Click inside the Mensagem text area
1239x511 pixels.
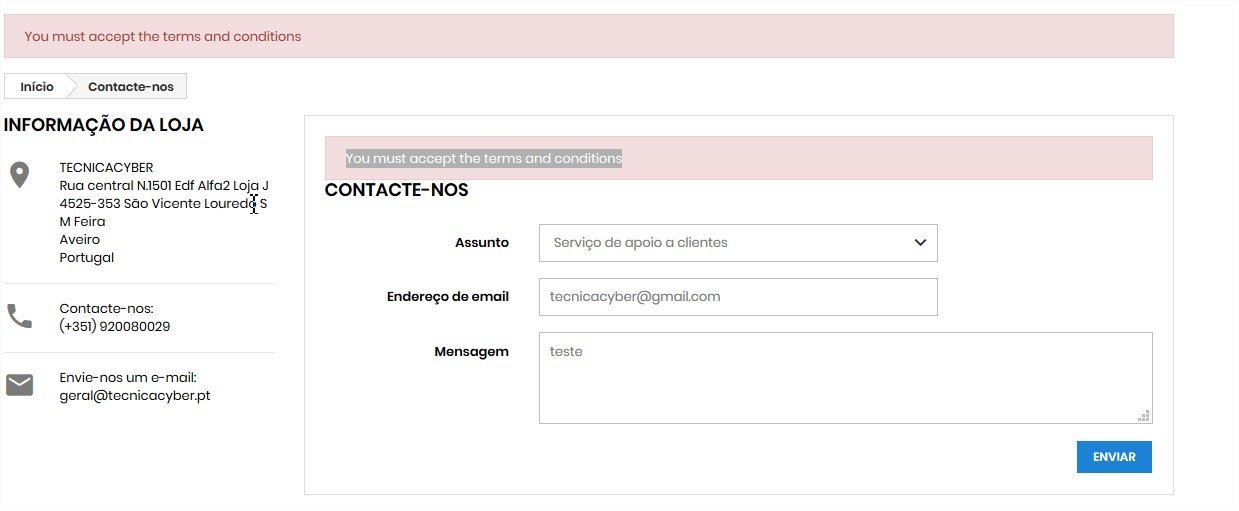click(846, 378)
